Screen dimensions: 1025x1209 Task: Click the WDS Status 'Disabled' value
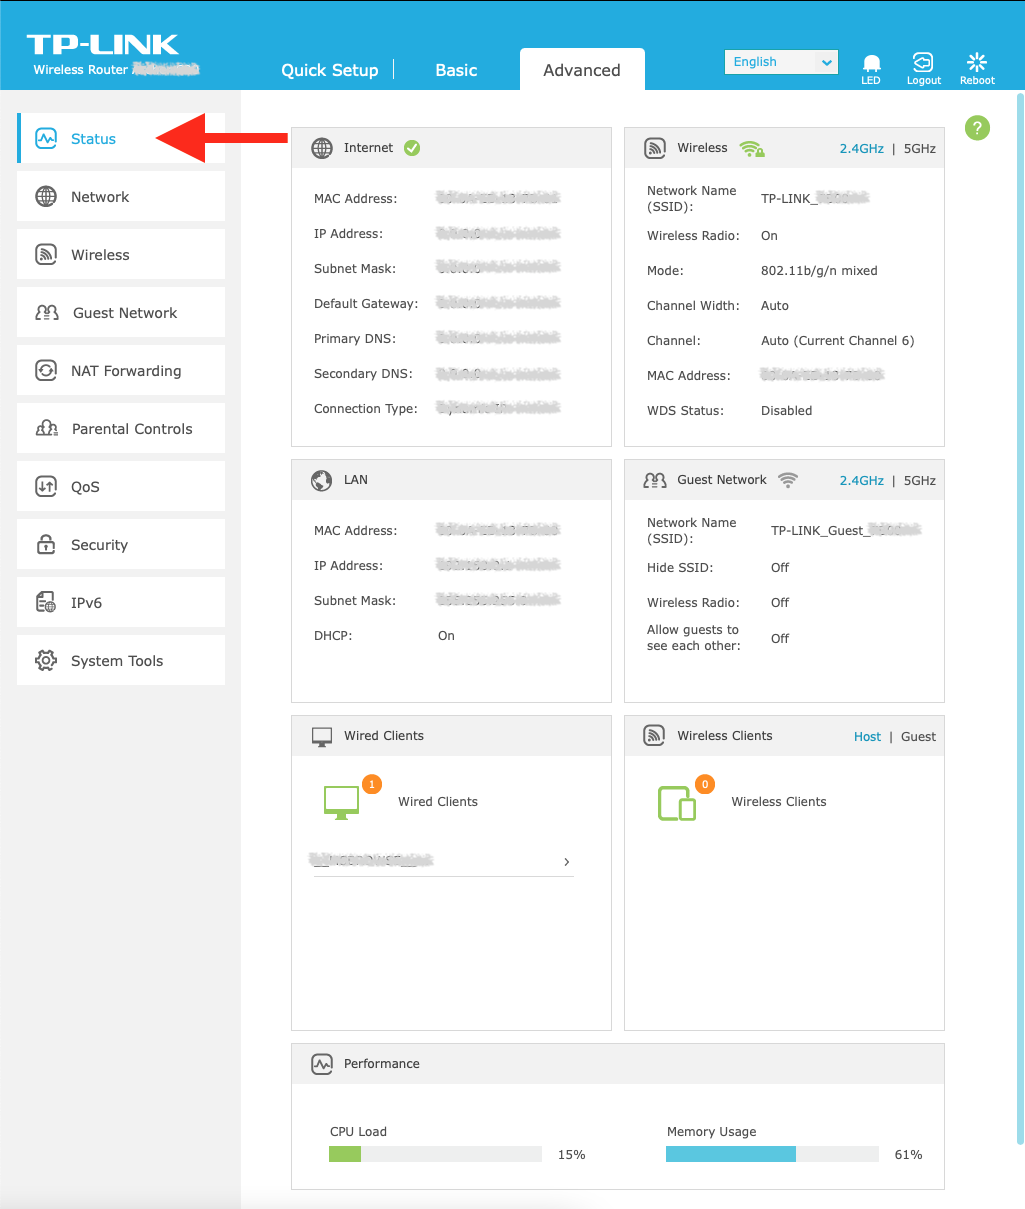(x=787, y=411)
